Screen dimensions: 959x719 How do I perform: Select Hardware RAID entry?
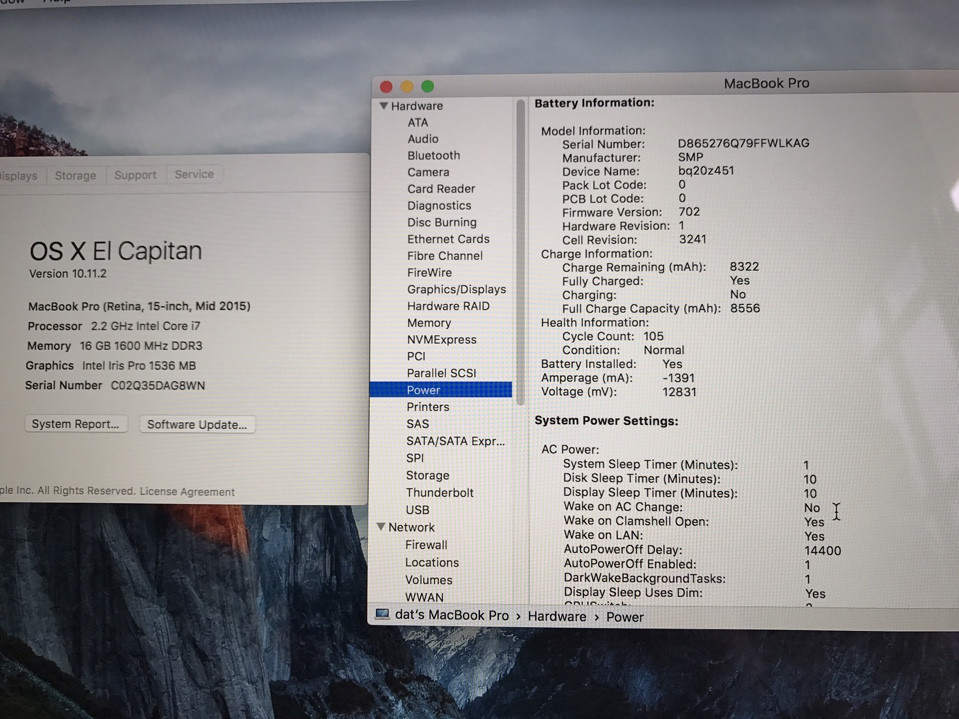pyautogui.click(x=448, y=306)
